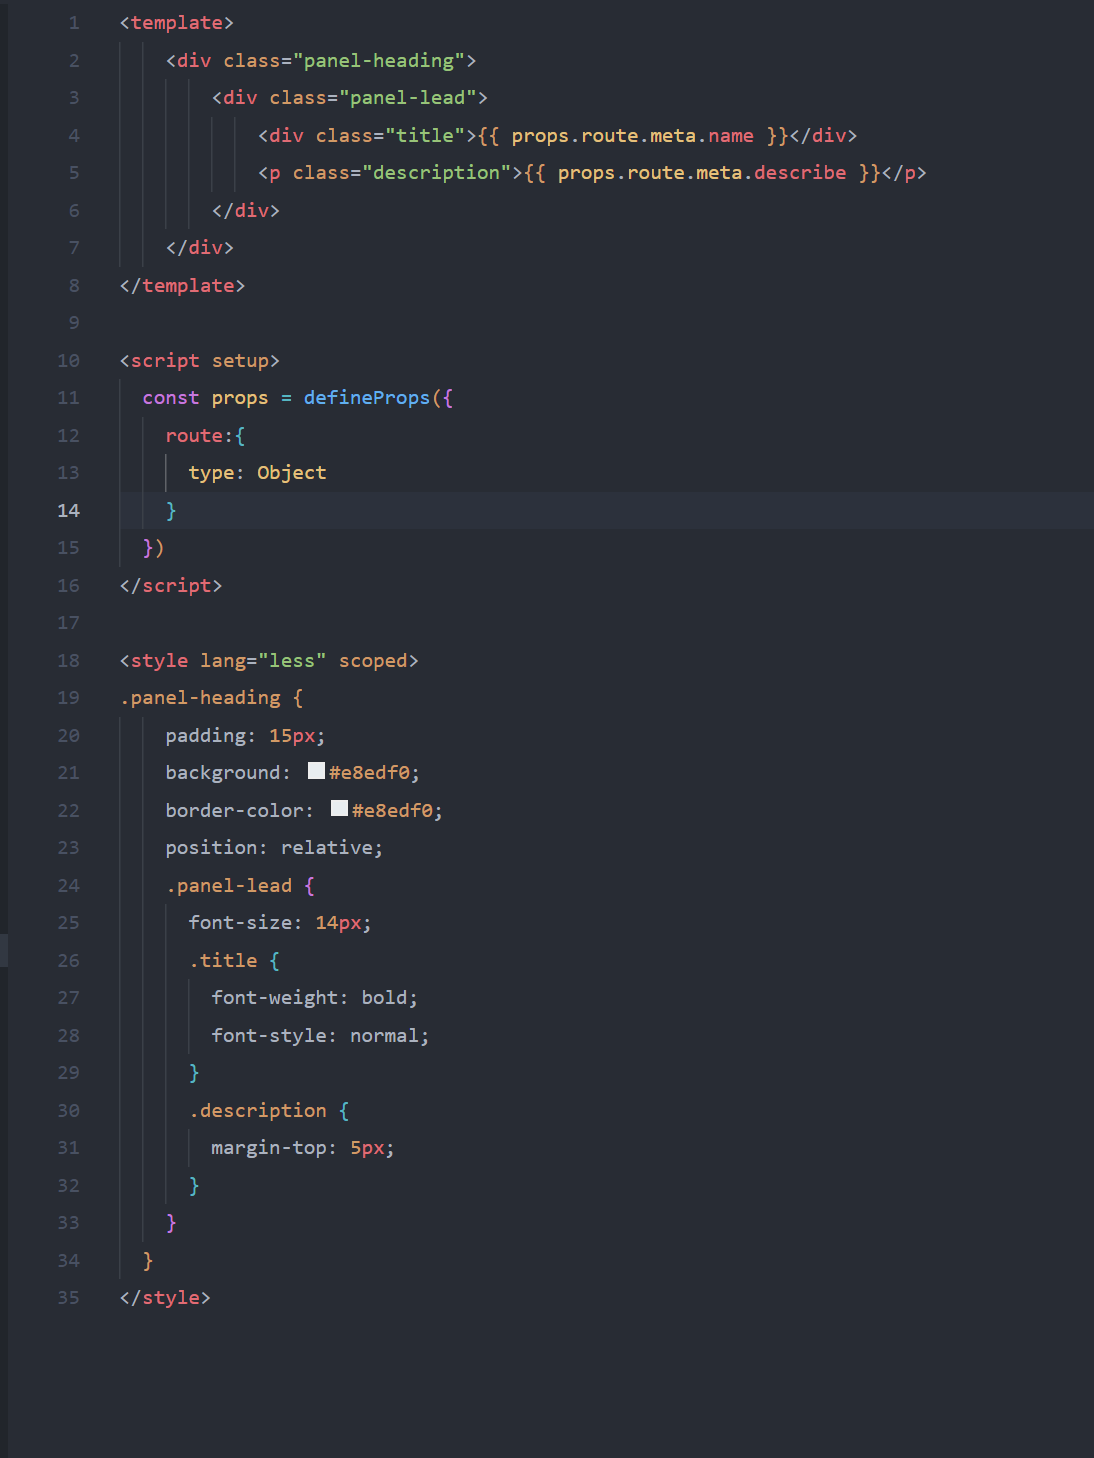The image size is (1094, 1458).
Task: Click line number 10 in the gutter
Action: 68,360
